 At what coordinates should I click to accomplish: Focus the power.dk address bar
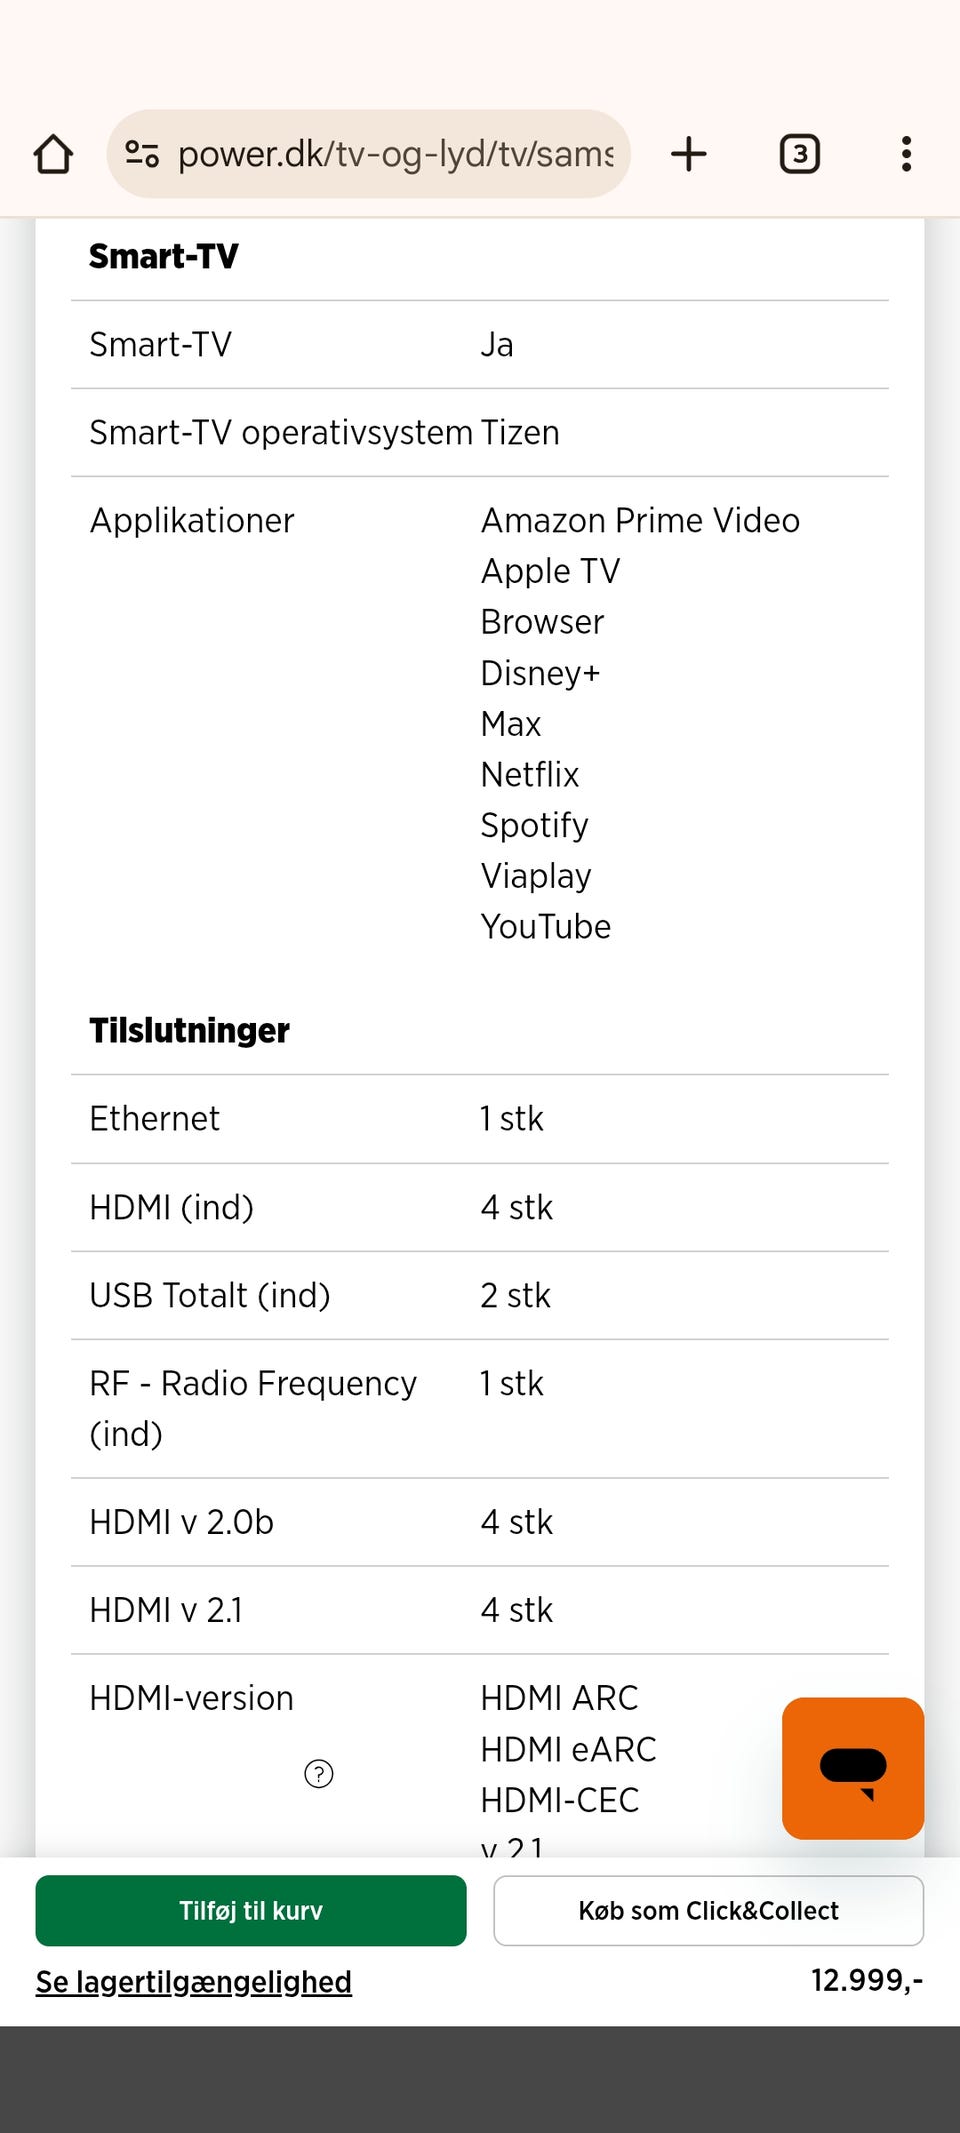coord(395,154)
